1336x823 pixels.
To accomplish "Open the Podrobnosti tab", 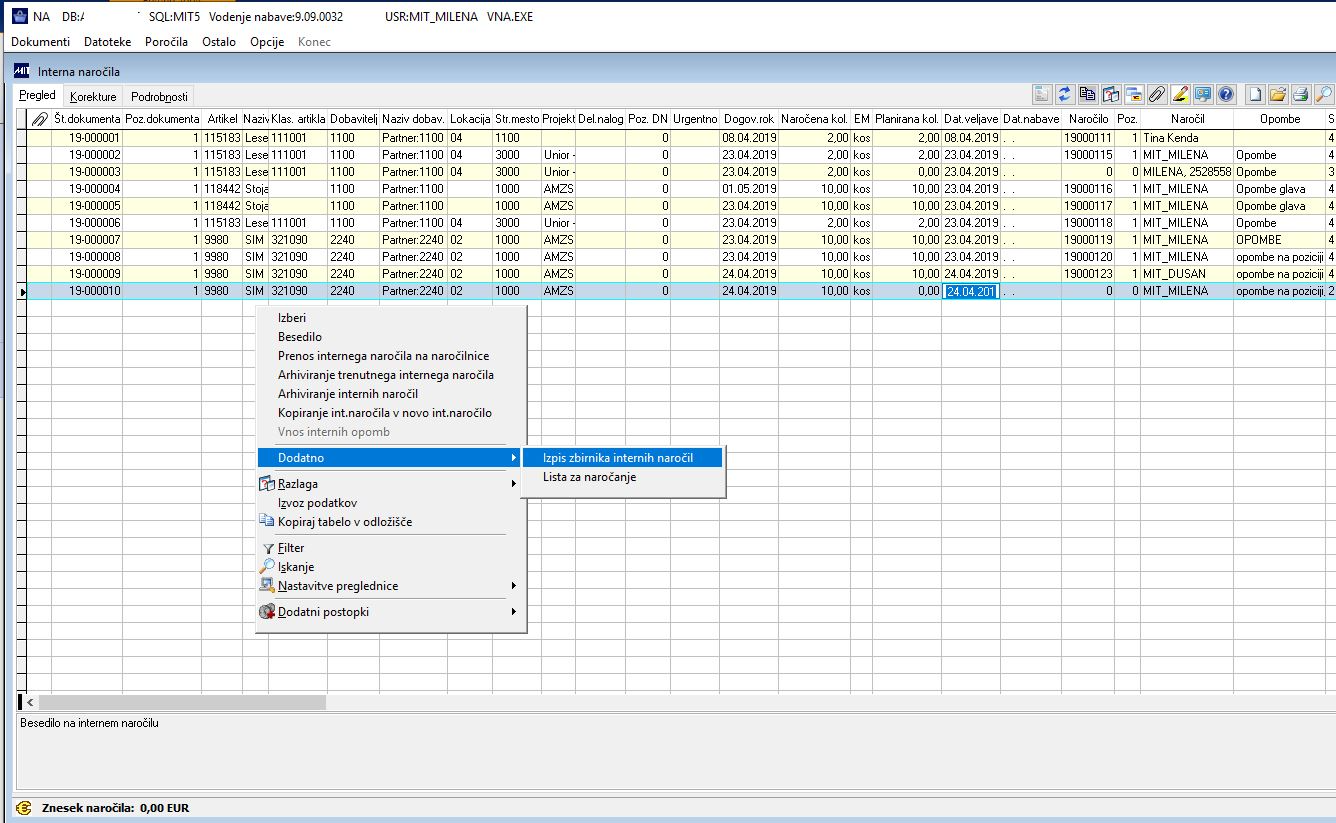I will pyautogui.click(x=159, y=97).
